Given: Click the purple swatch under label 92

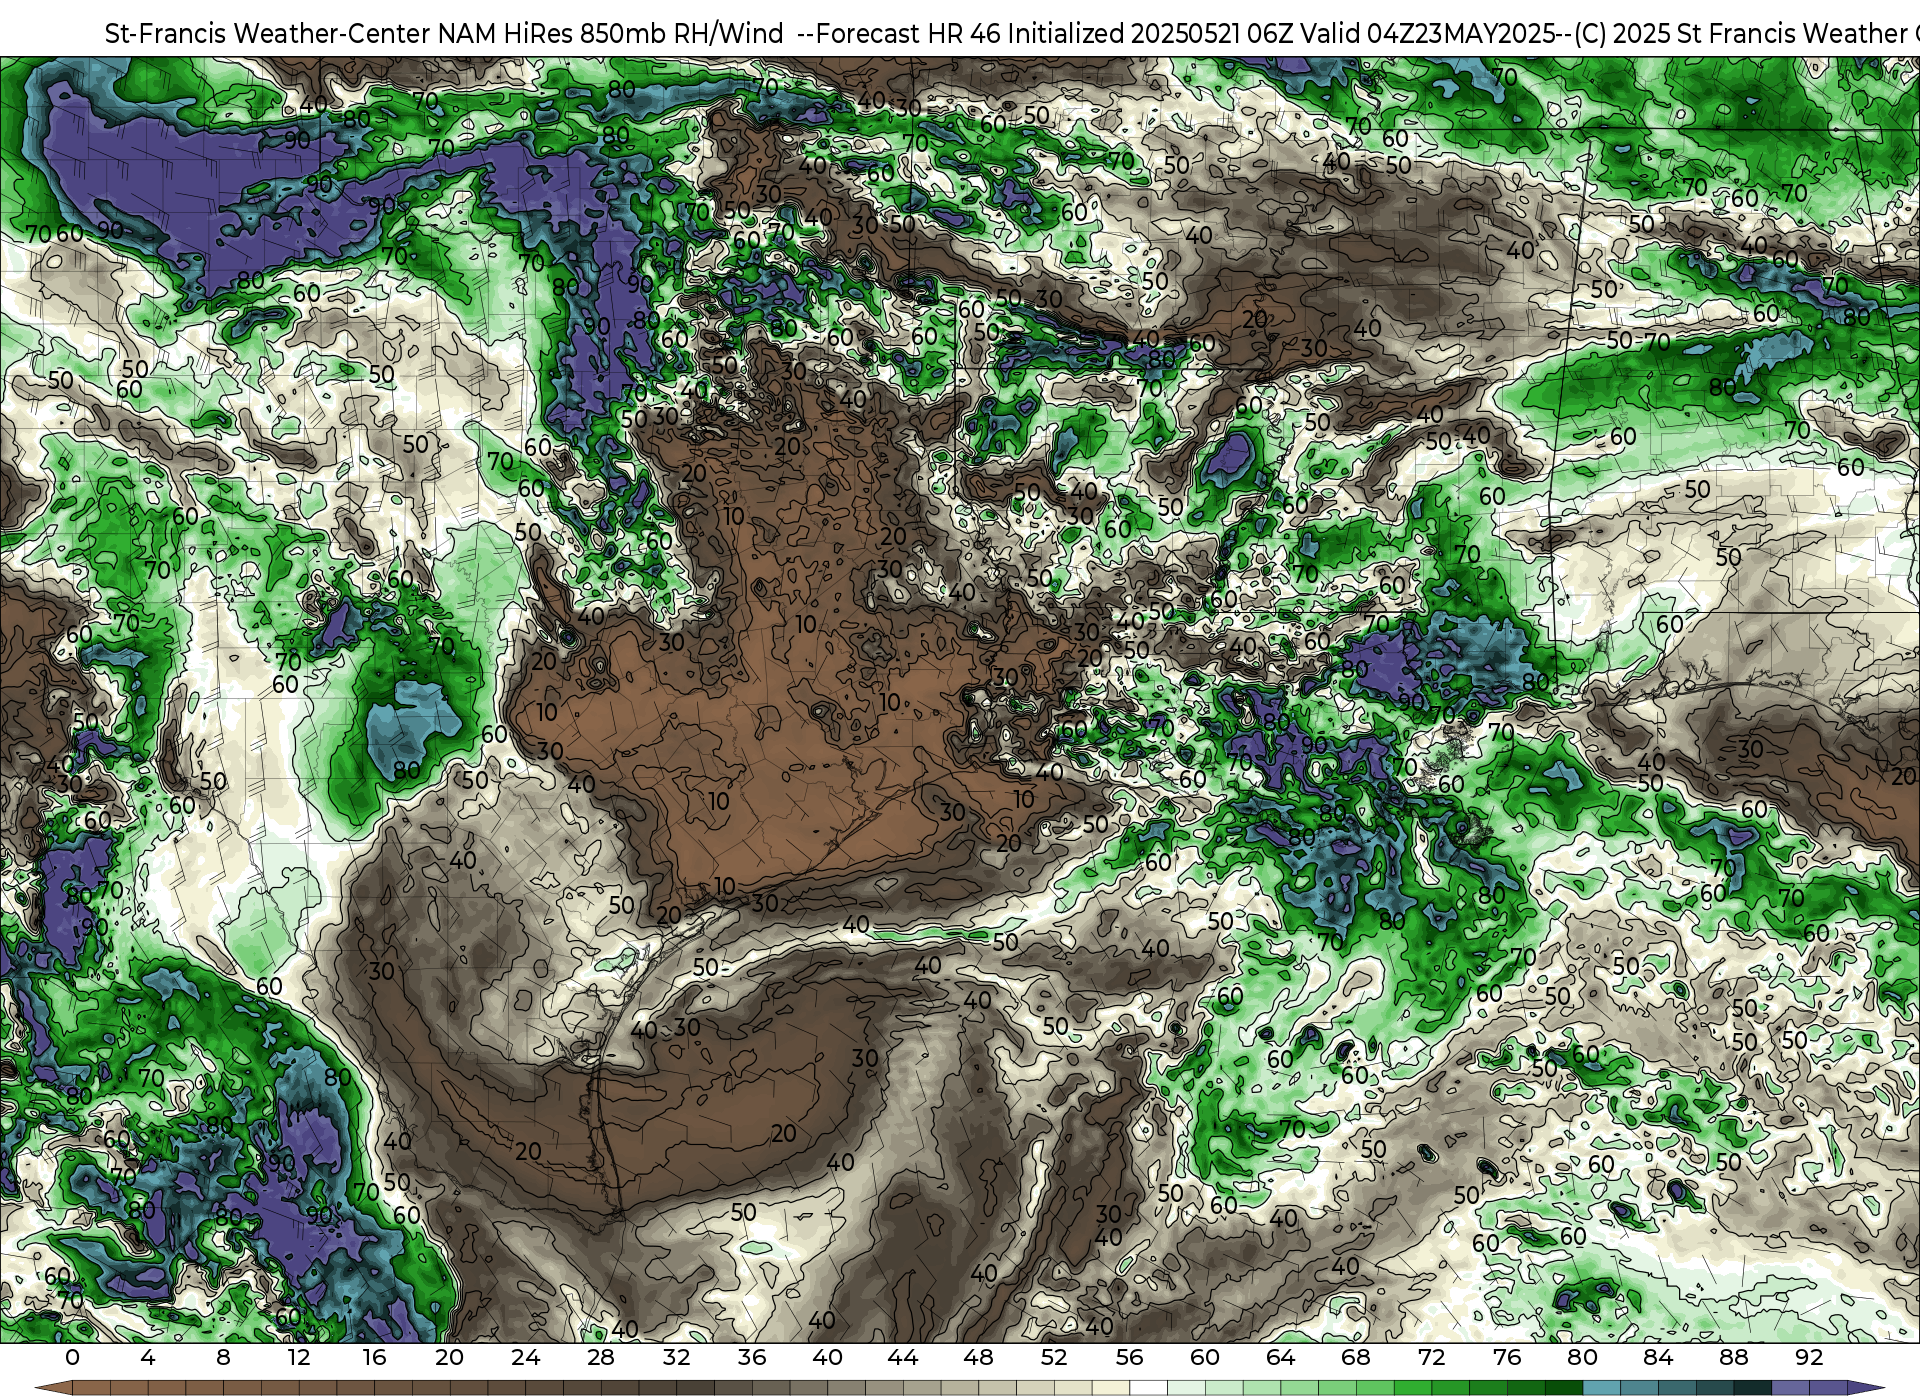Looking at the screenshot, I should pos(1828,1388).
